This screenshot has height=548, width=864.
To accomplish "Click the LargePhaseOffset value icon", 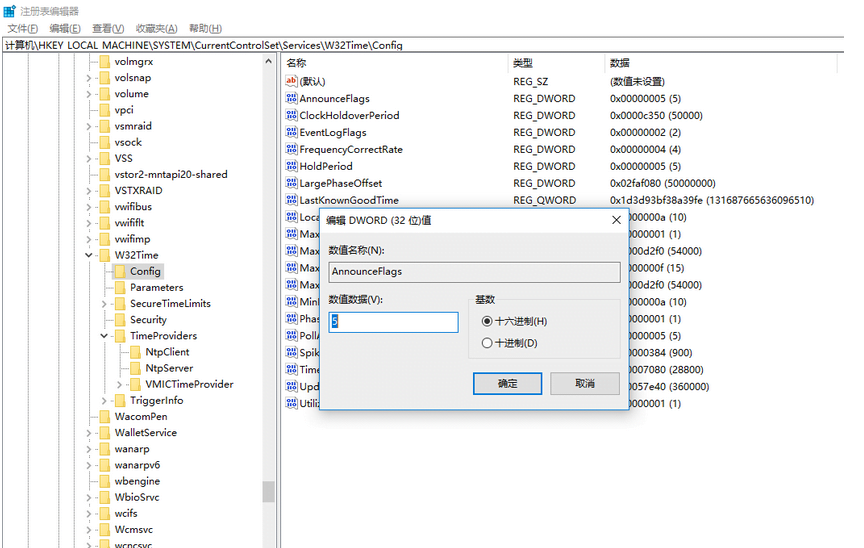I will (291, 183).
